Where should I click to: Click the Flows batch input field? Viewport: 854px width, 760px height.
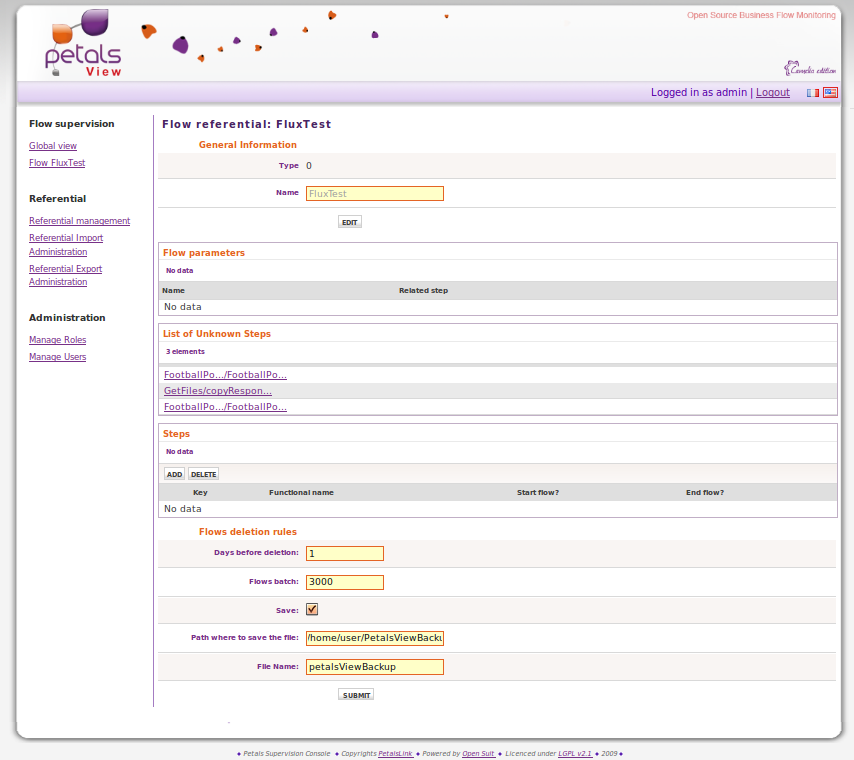click(344, 582)
